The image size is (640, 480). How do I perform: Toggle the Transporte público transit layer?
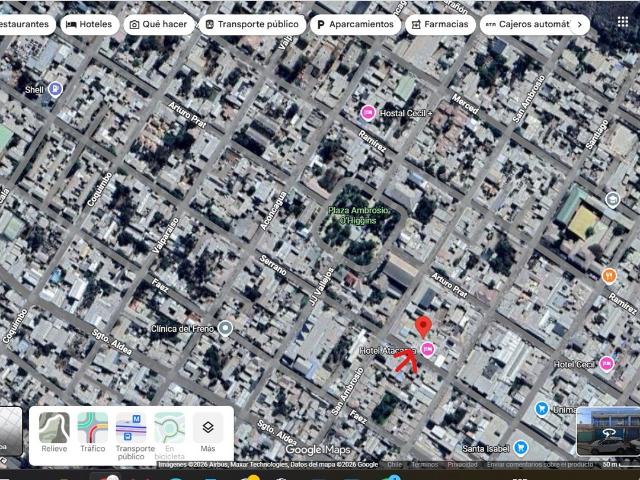(131, 436)
